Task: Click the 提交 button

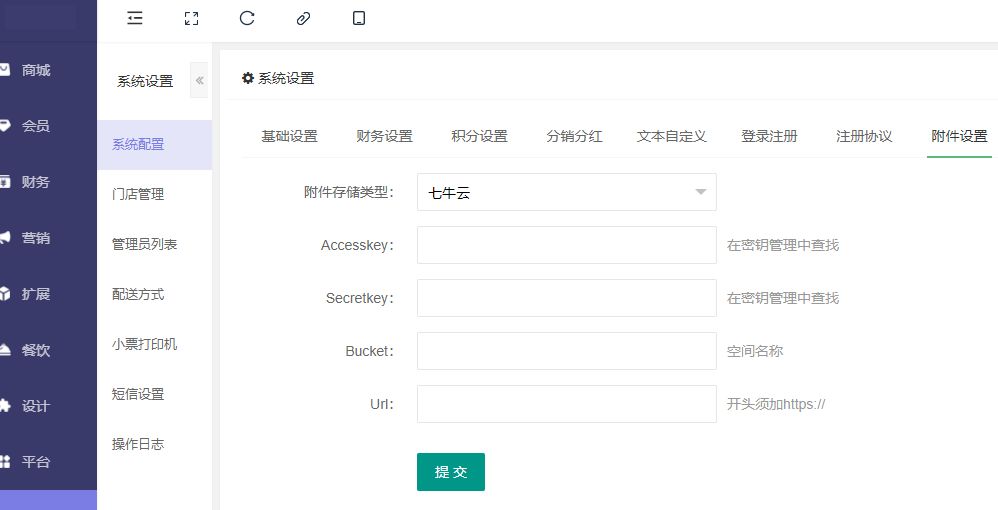Action: click(x=450, y=472)
